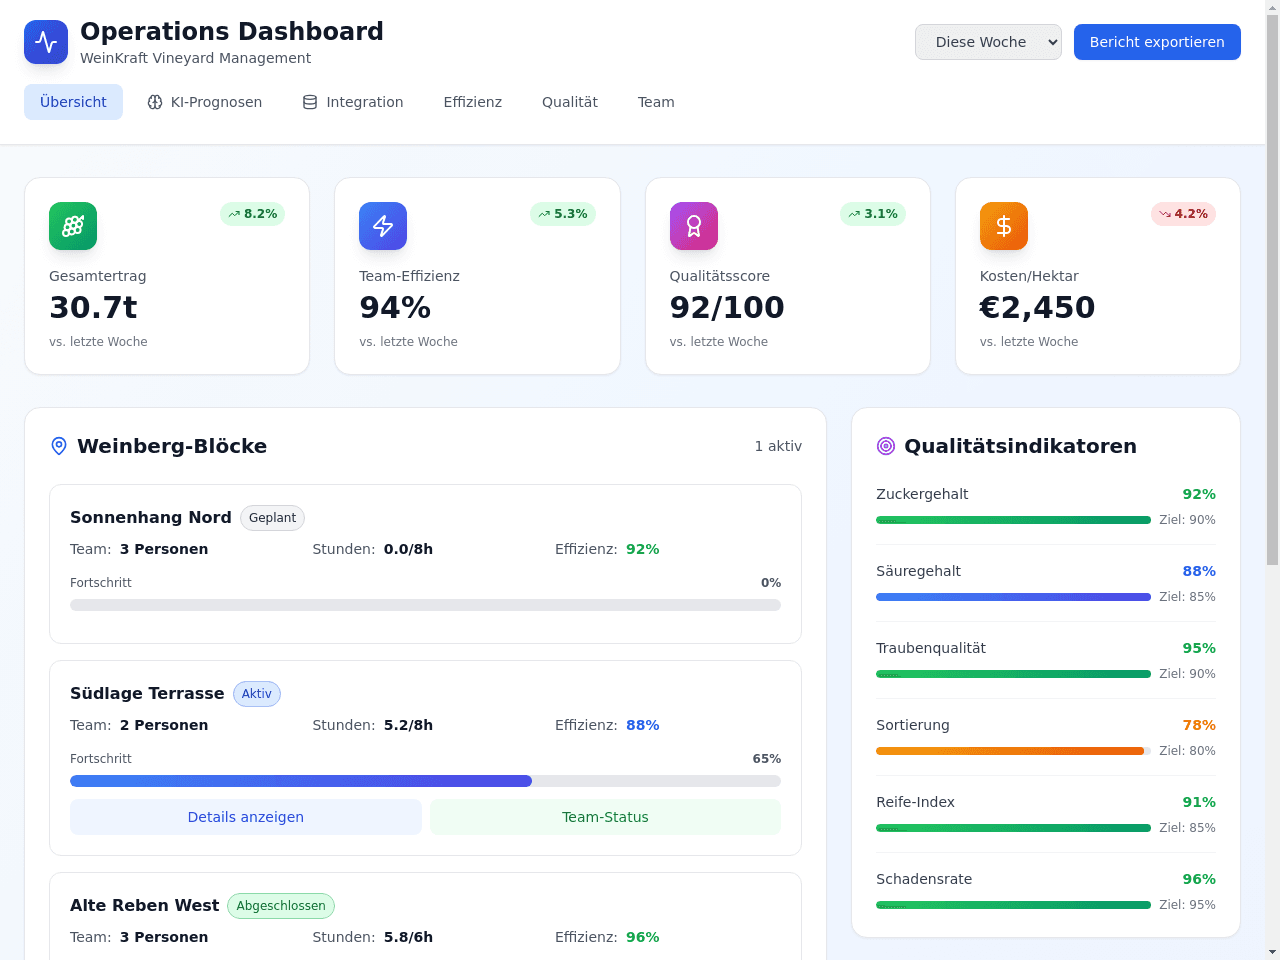Click the Operations Dashboard heading
Viewport: 1280px width, 960px height.
pyautogui.click(x=232, y=31)
